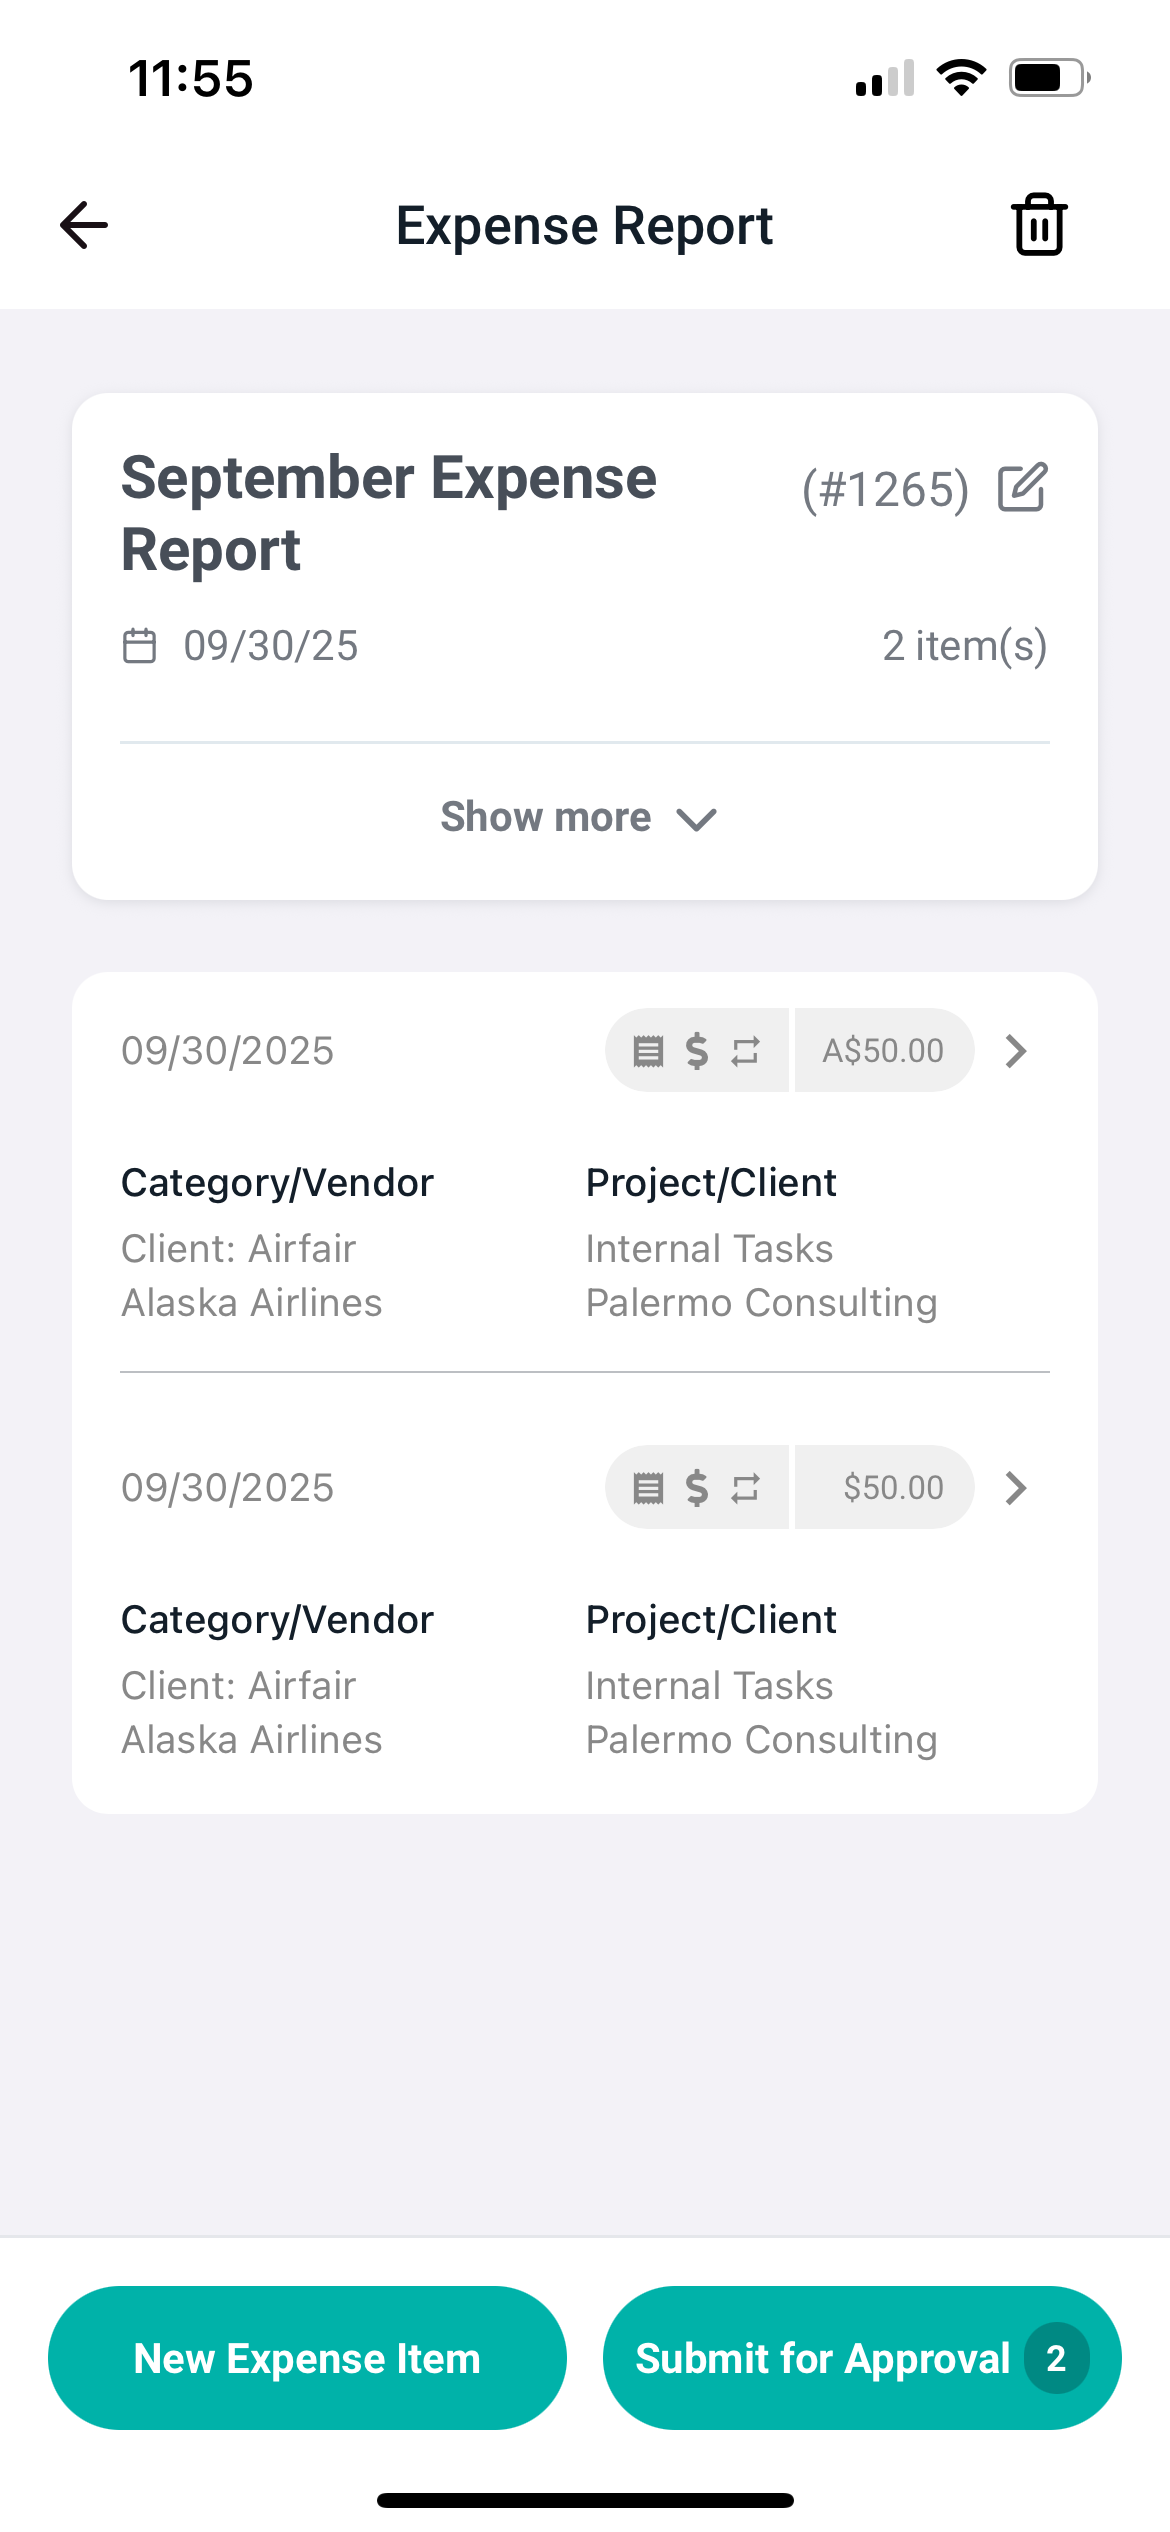Tap the A$50.00 amount badge
1170x2532 pixels.
[x=883, y=1051]
